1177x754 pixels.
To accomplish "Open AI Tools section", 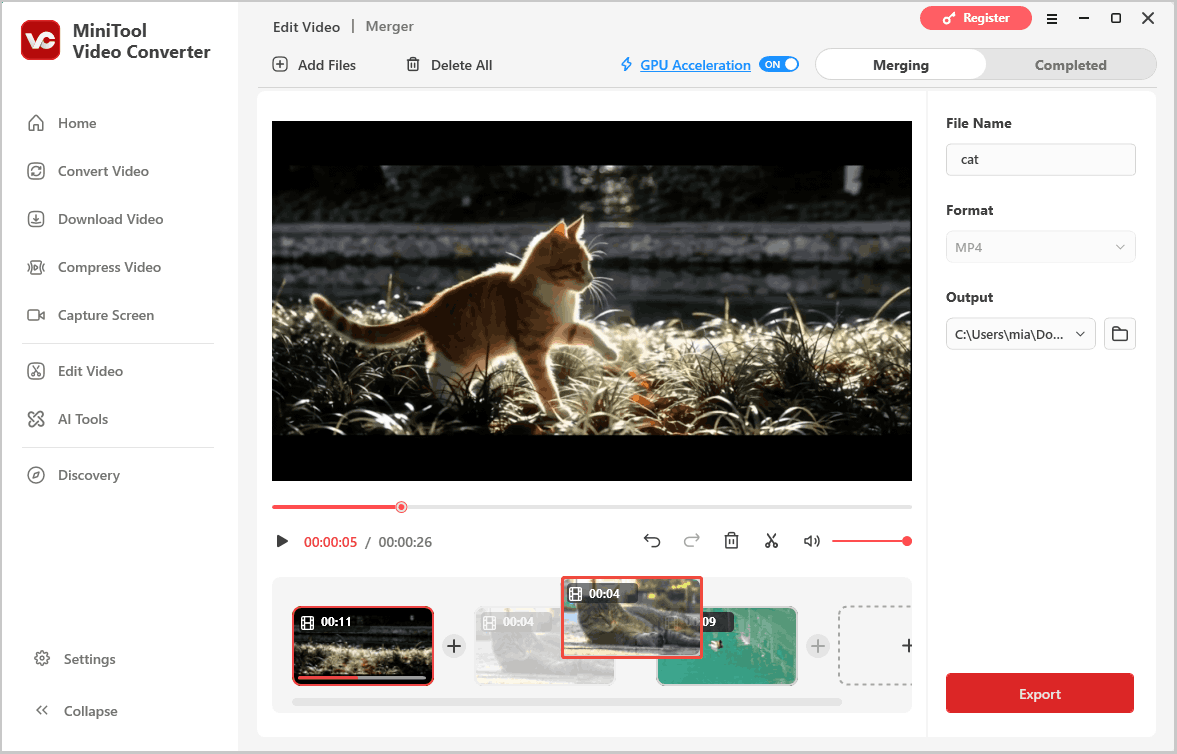I will [68, 419].
